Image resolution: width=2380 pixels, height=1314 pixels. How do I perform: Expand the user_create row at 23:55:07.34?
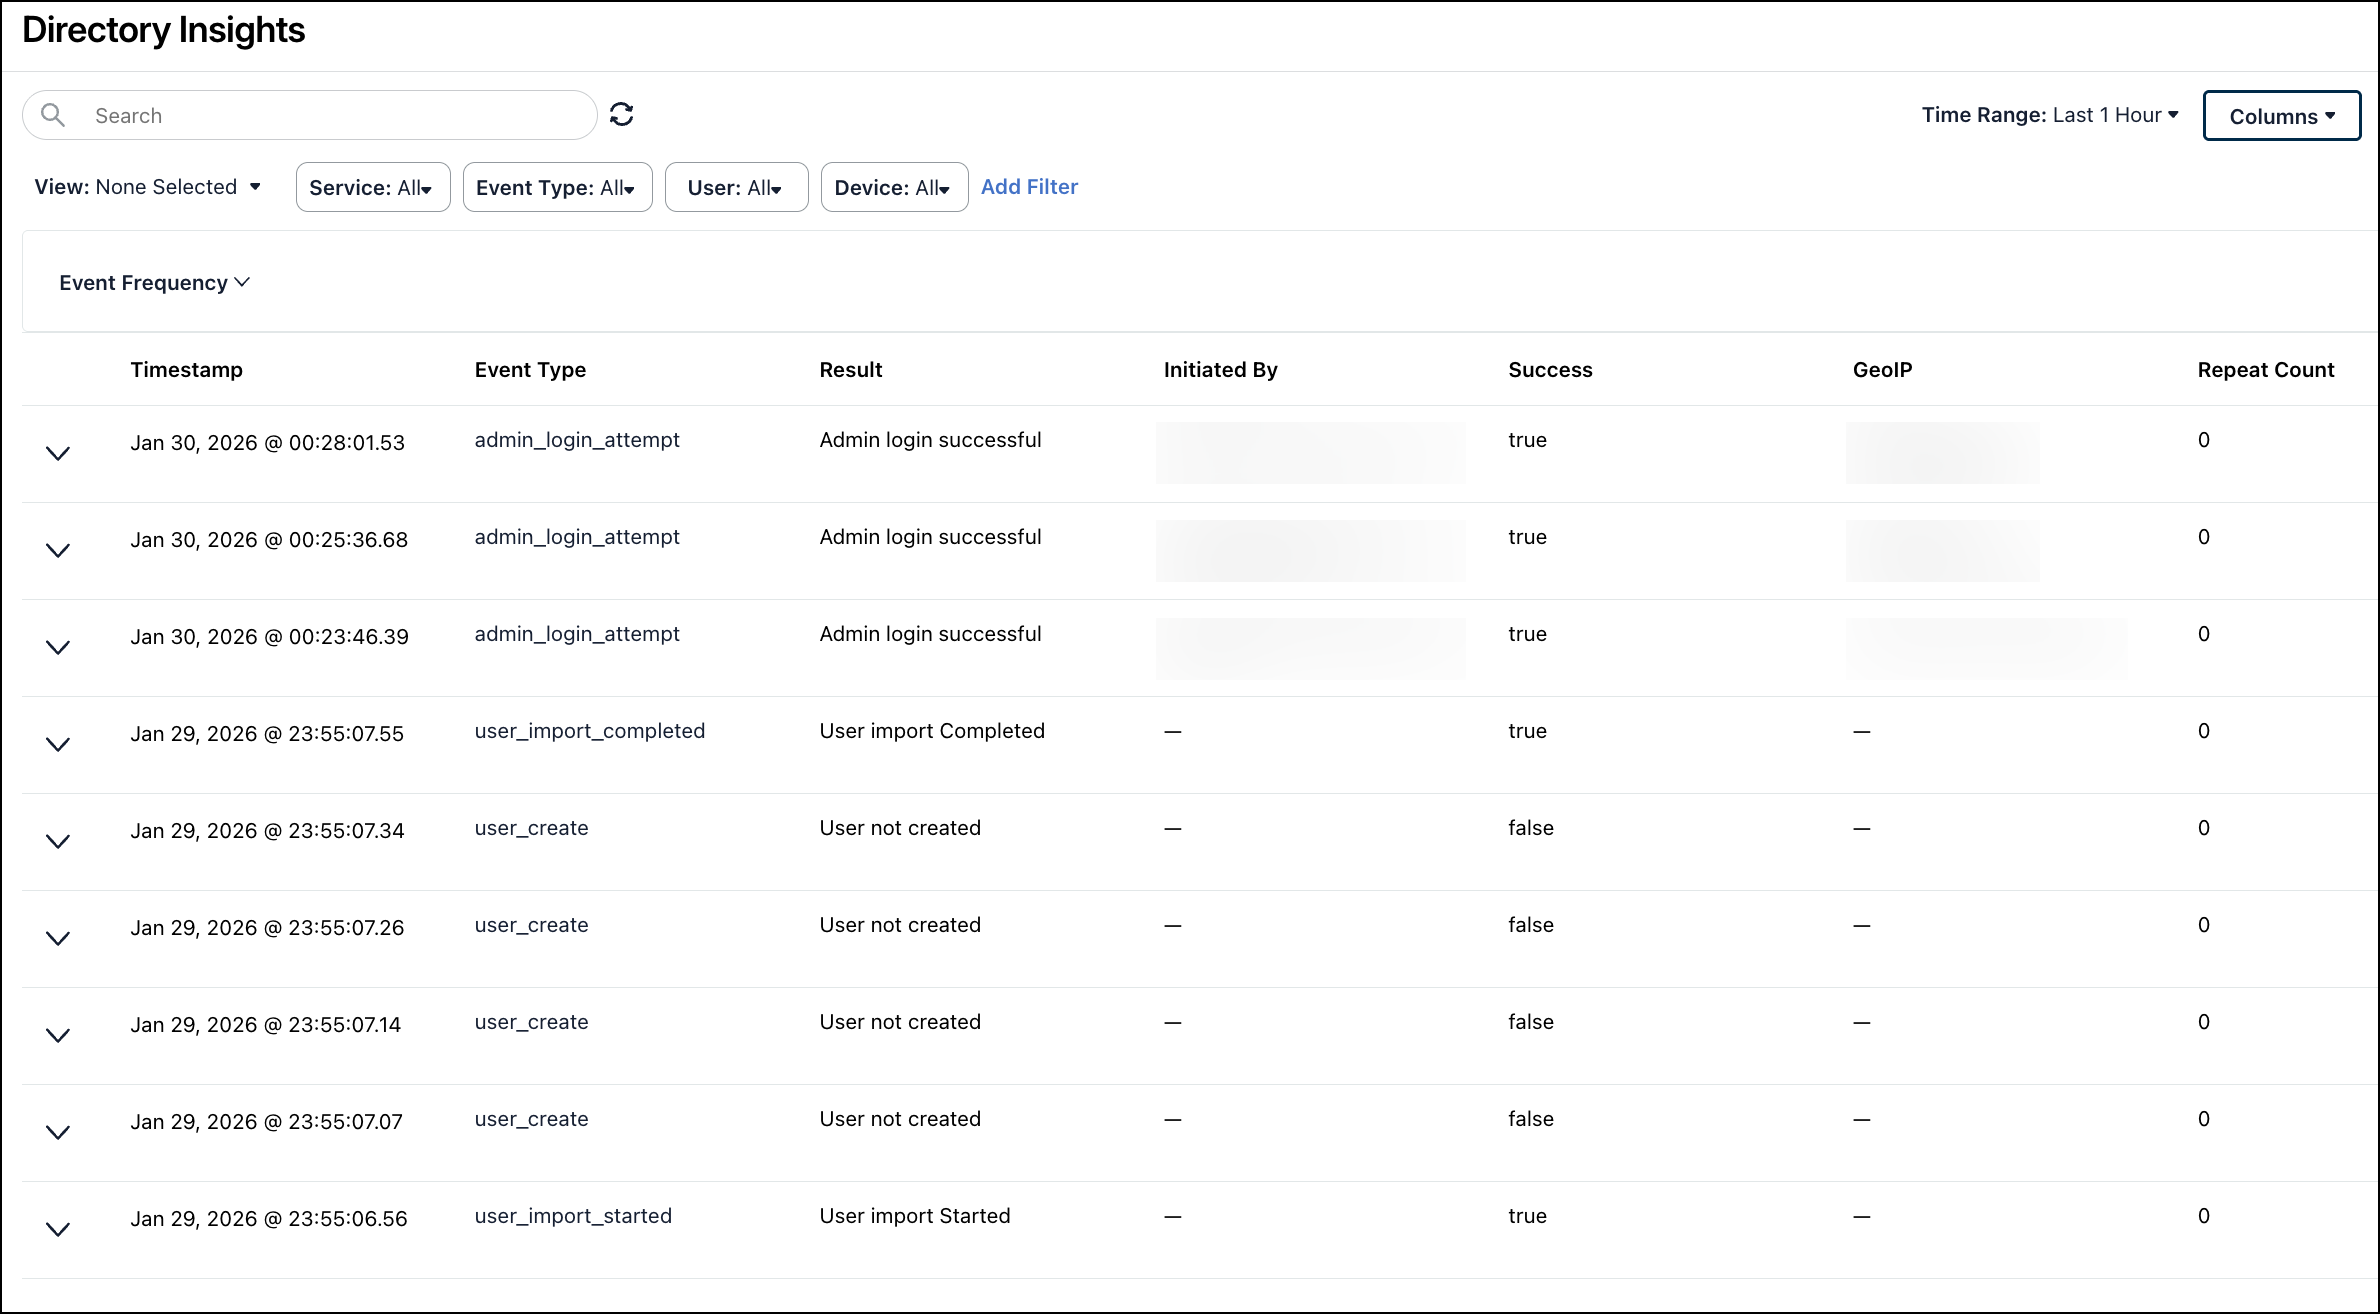57,841
